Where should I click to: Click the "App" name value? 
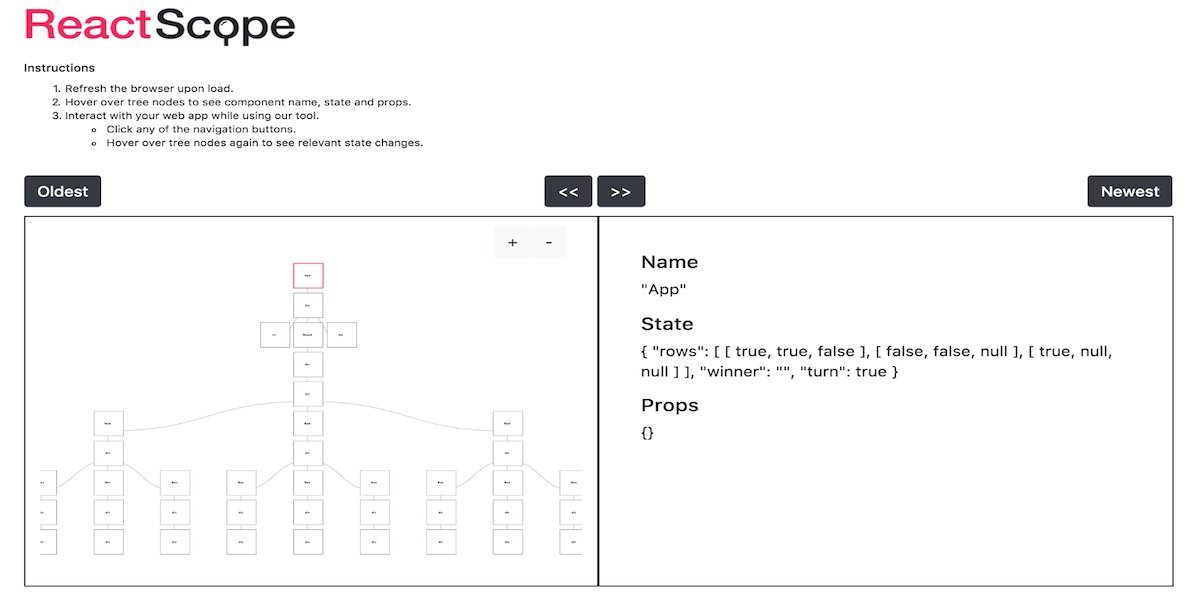663,290
